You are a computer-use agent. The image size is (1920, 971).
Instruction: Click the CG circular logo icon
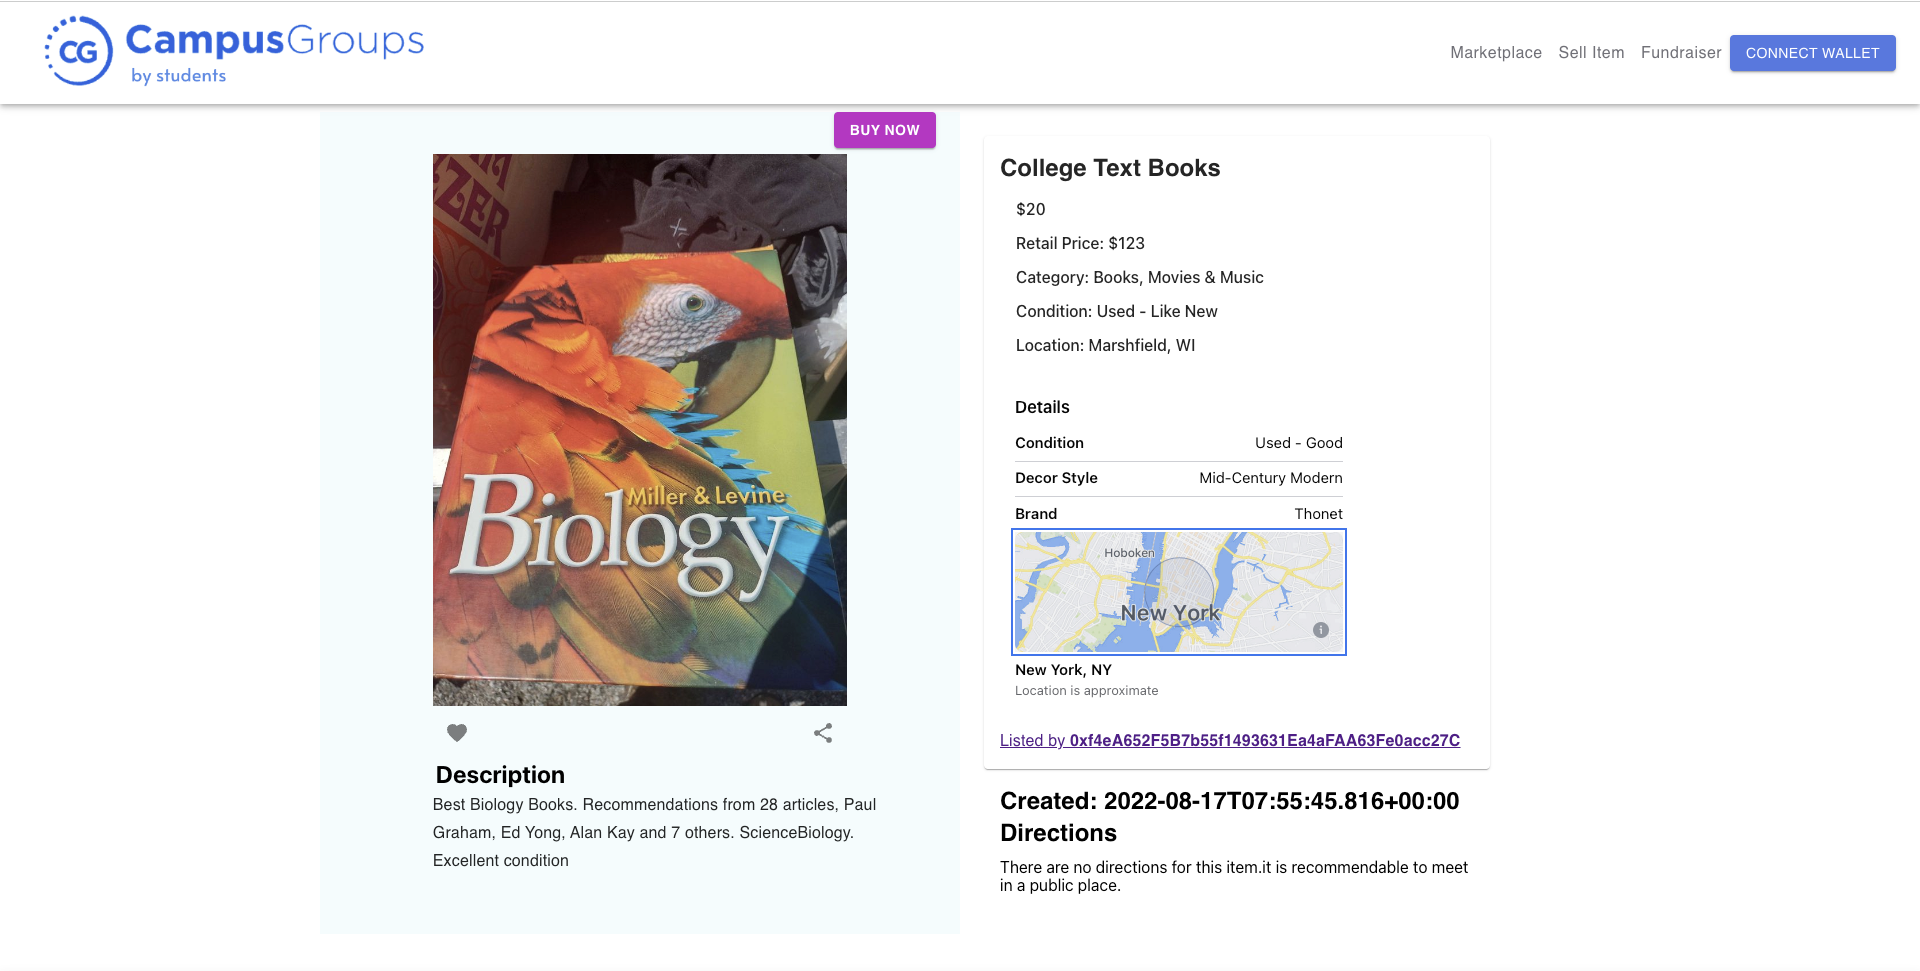pos(79,51)
